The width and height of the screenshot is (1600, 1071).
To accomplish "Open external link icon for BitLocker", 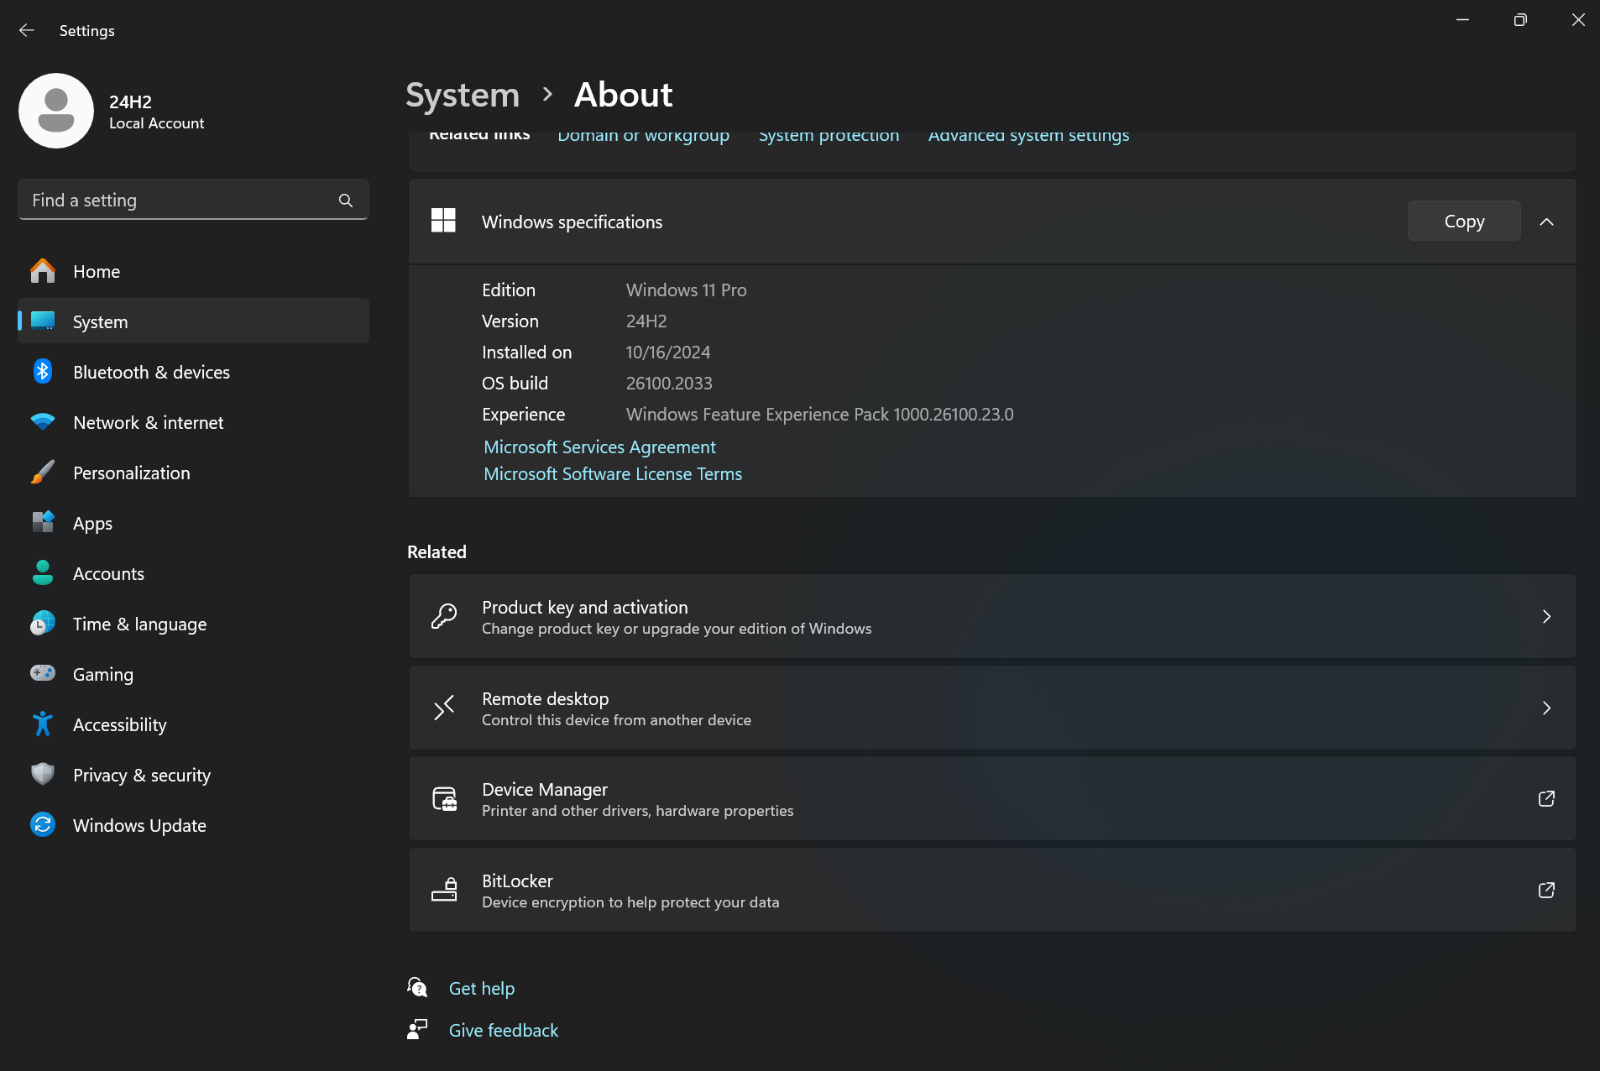I will coord(1546,890).
